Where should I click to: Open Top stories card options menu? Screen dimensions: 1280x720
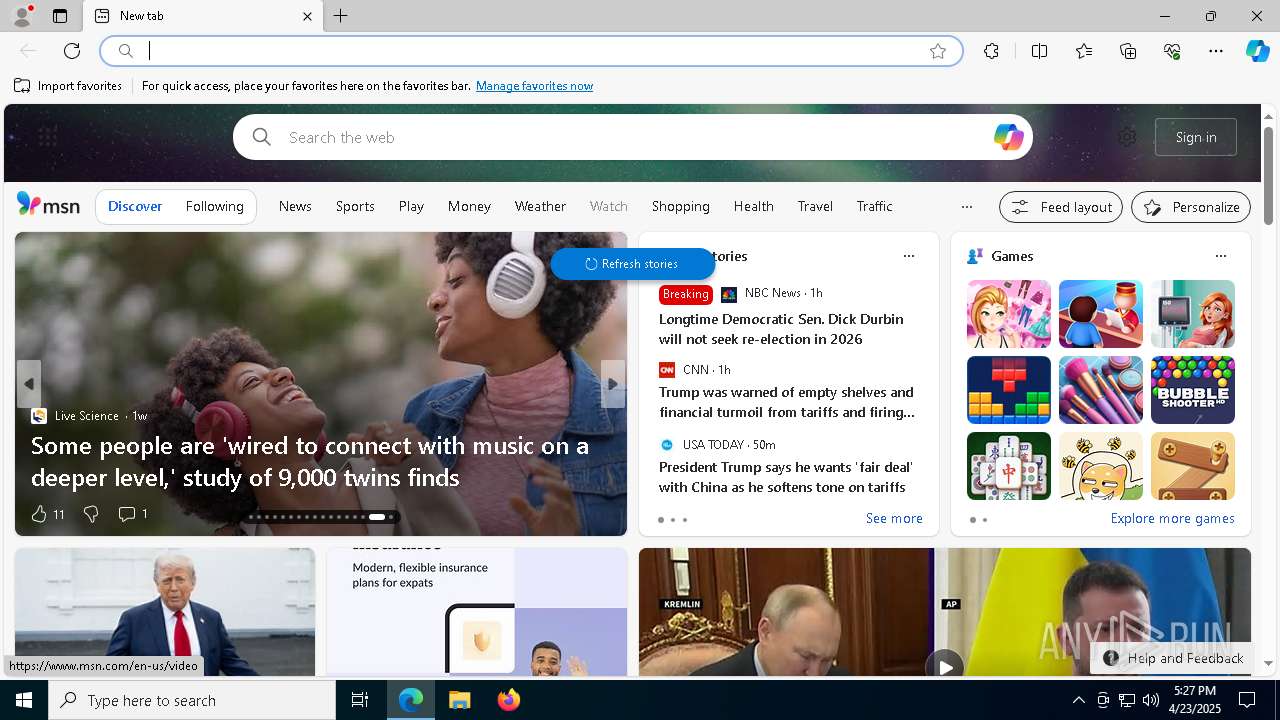[908, 256]
